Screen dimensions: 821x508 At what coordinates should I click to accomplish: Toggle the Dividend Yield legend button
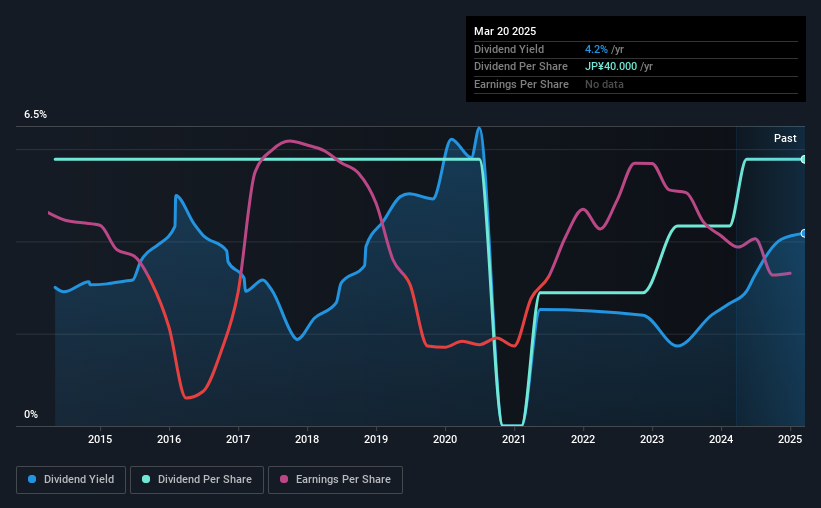click(x=71, y=480)
